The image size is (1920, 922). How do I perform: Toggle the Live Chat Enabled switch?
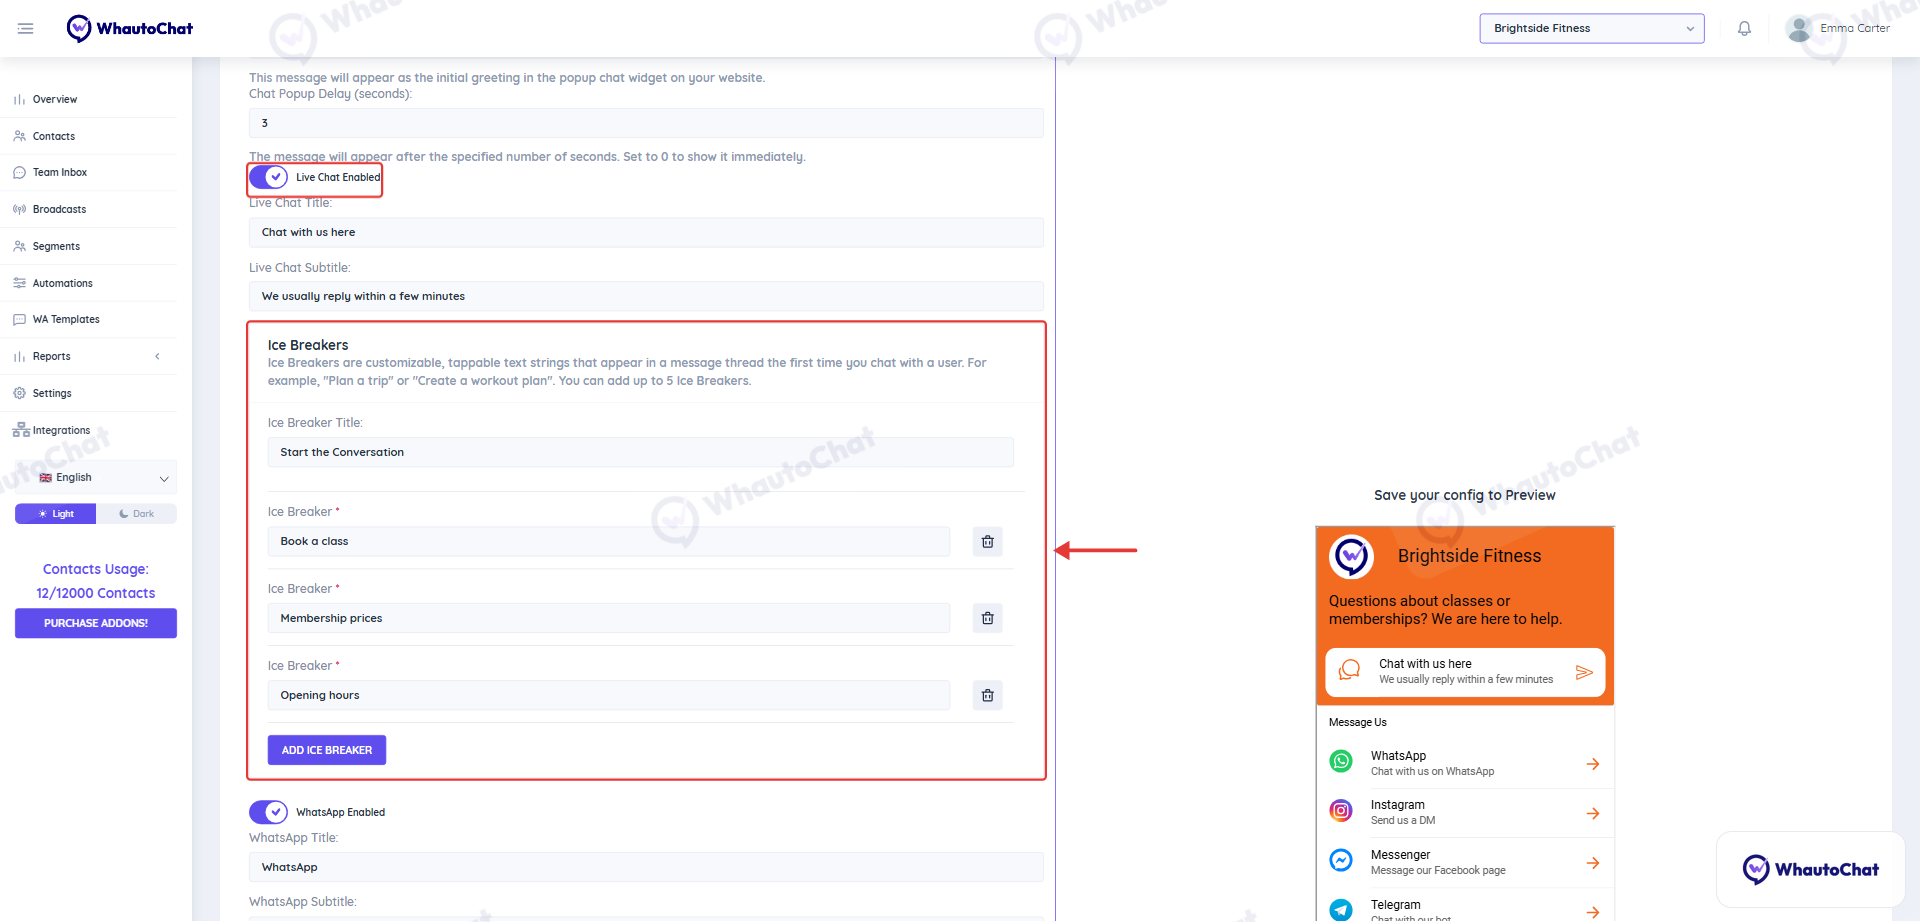point(268,177)
